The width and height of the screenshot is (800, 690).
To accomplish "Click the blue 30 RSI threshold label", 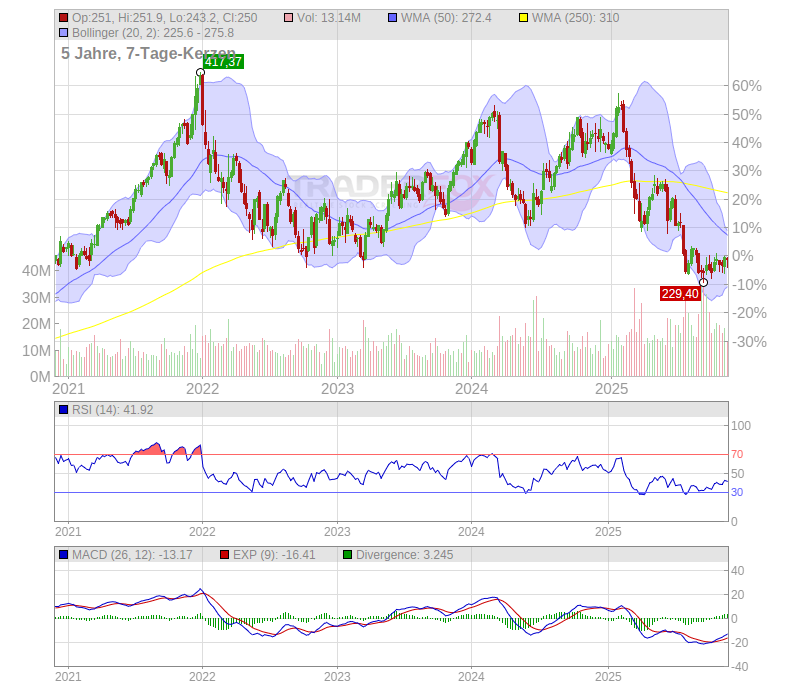I will pos(736,492).
